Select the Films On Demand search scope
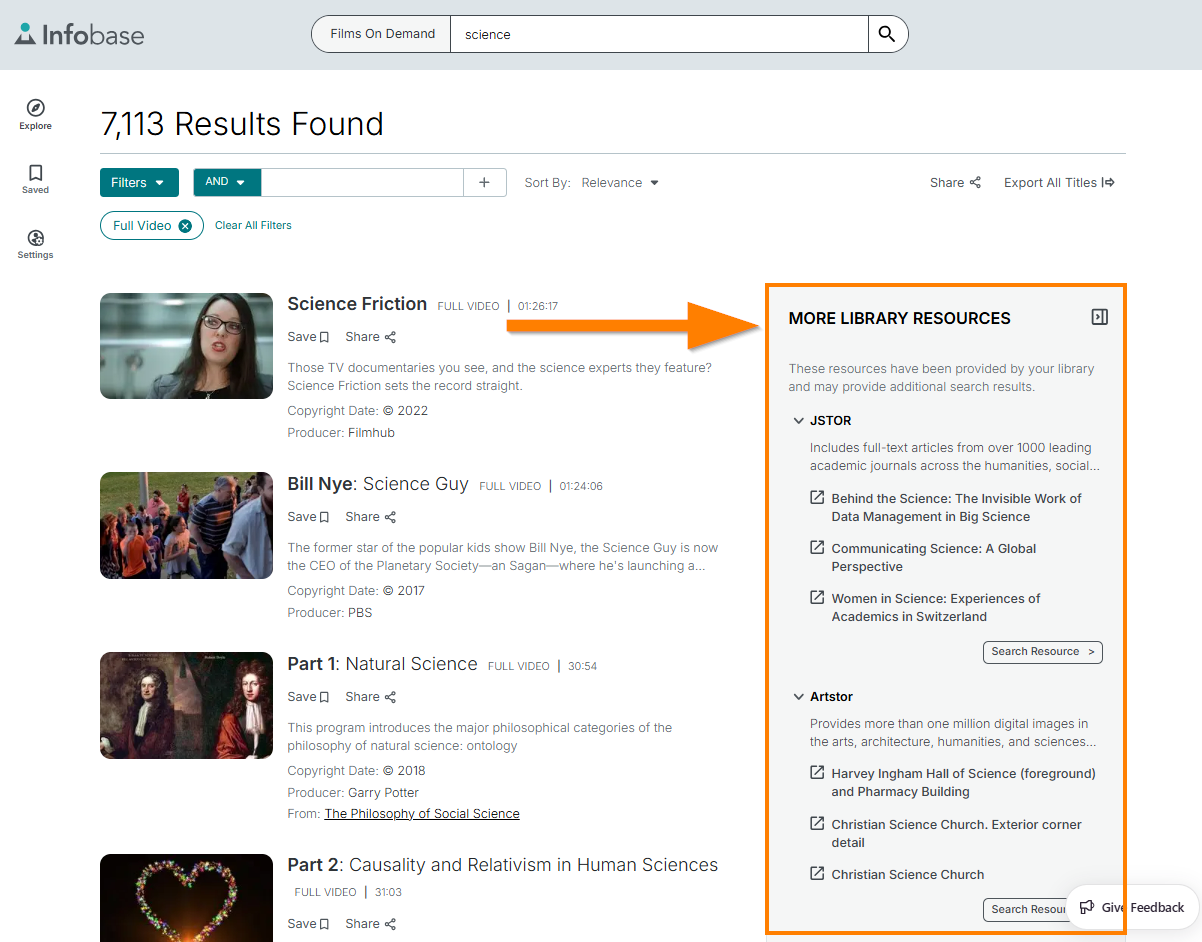The image size is (1202, 942). tap(382, 34)
